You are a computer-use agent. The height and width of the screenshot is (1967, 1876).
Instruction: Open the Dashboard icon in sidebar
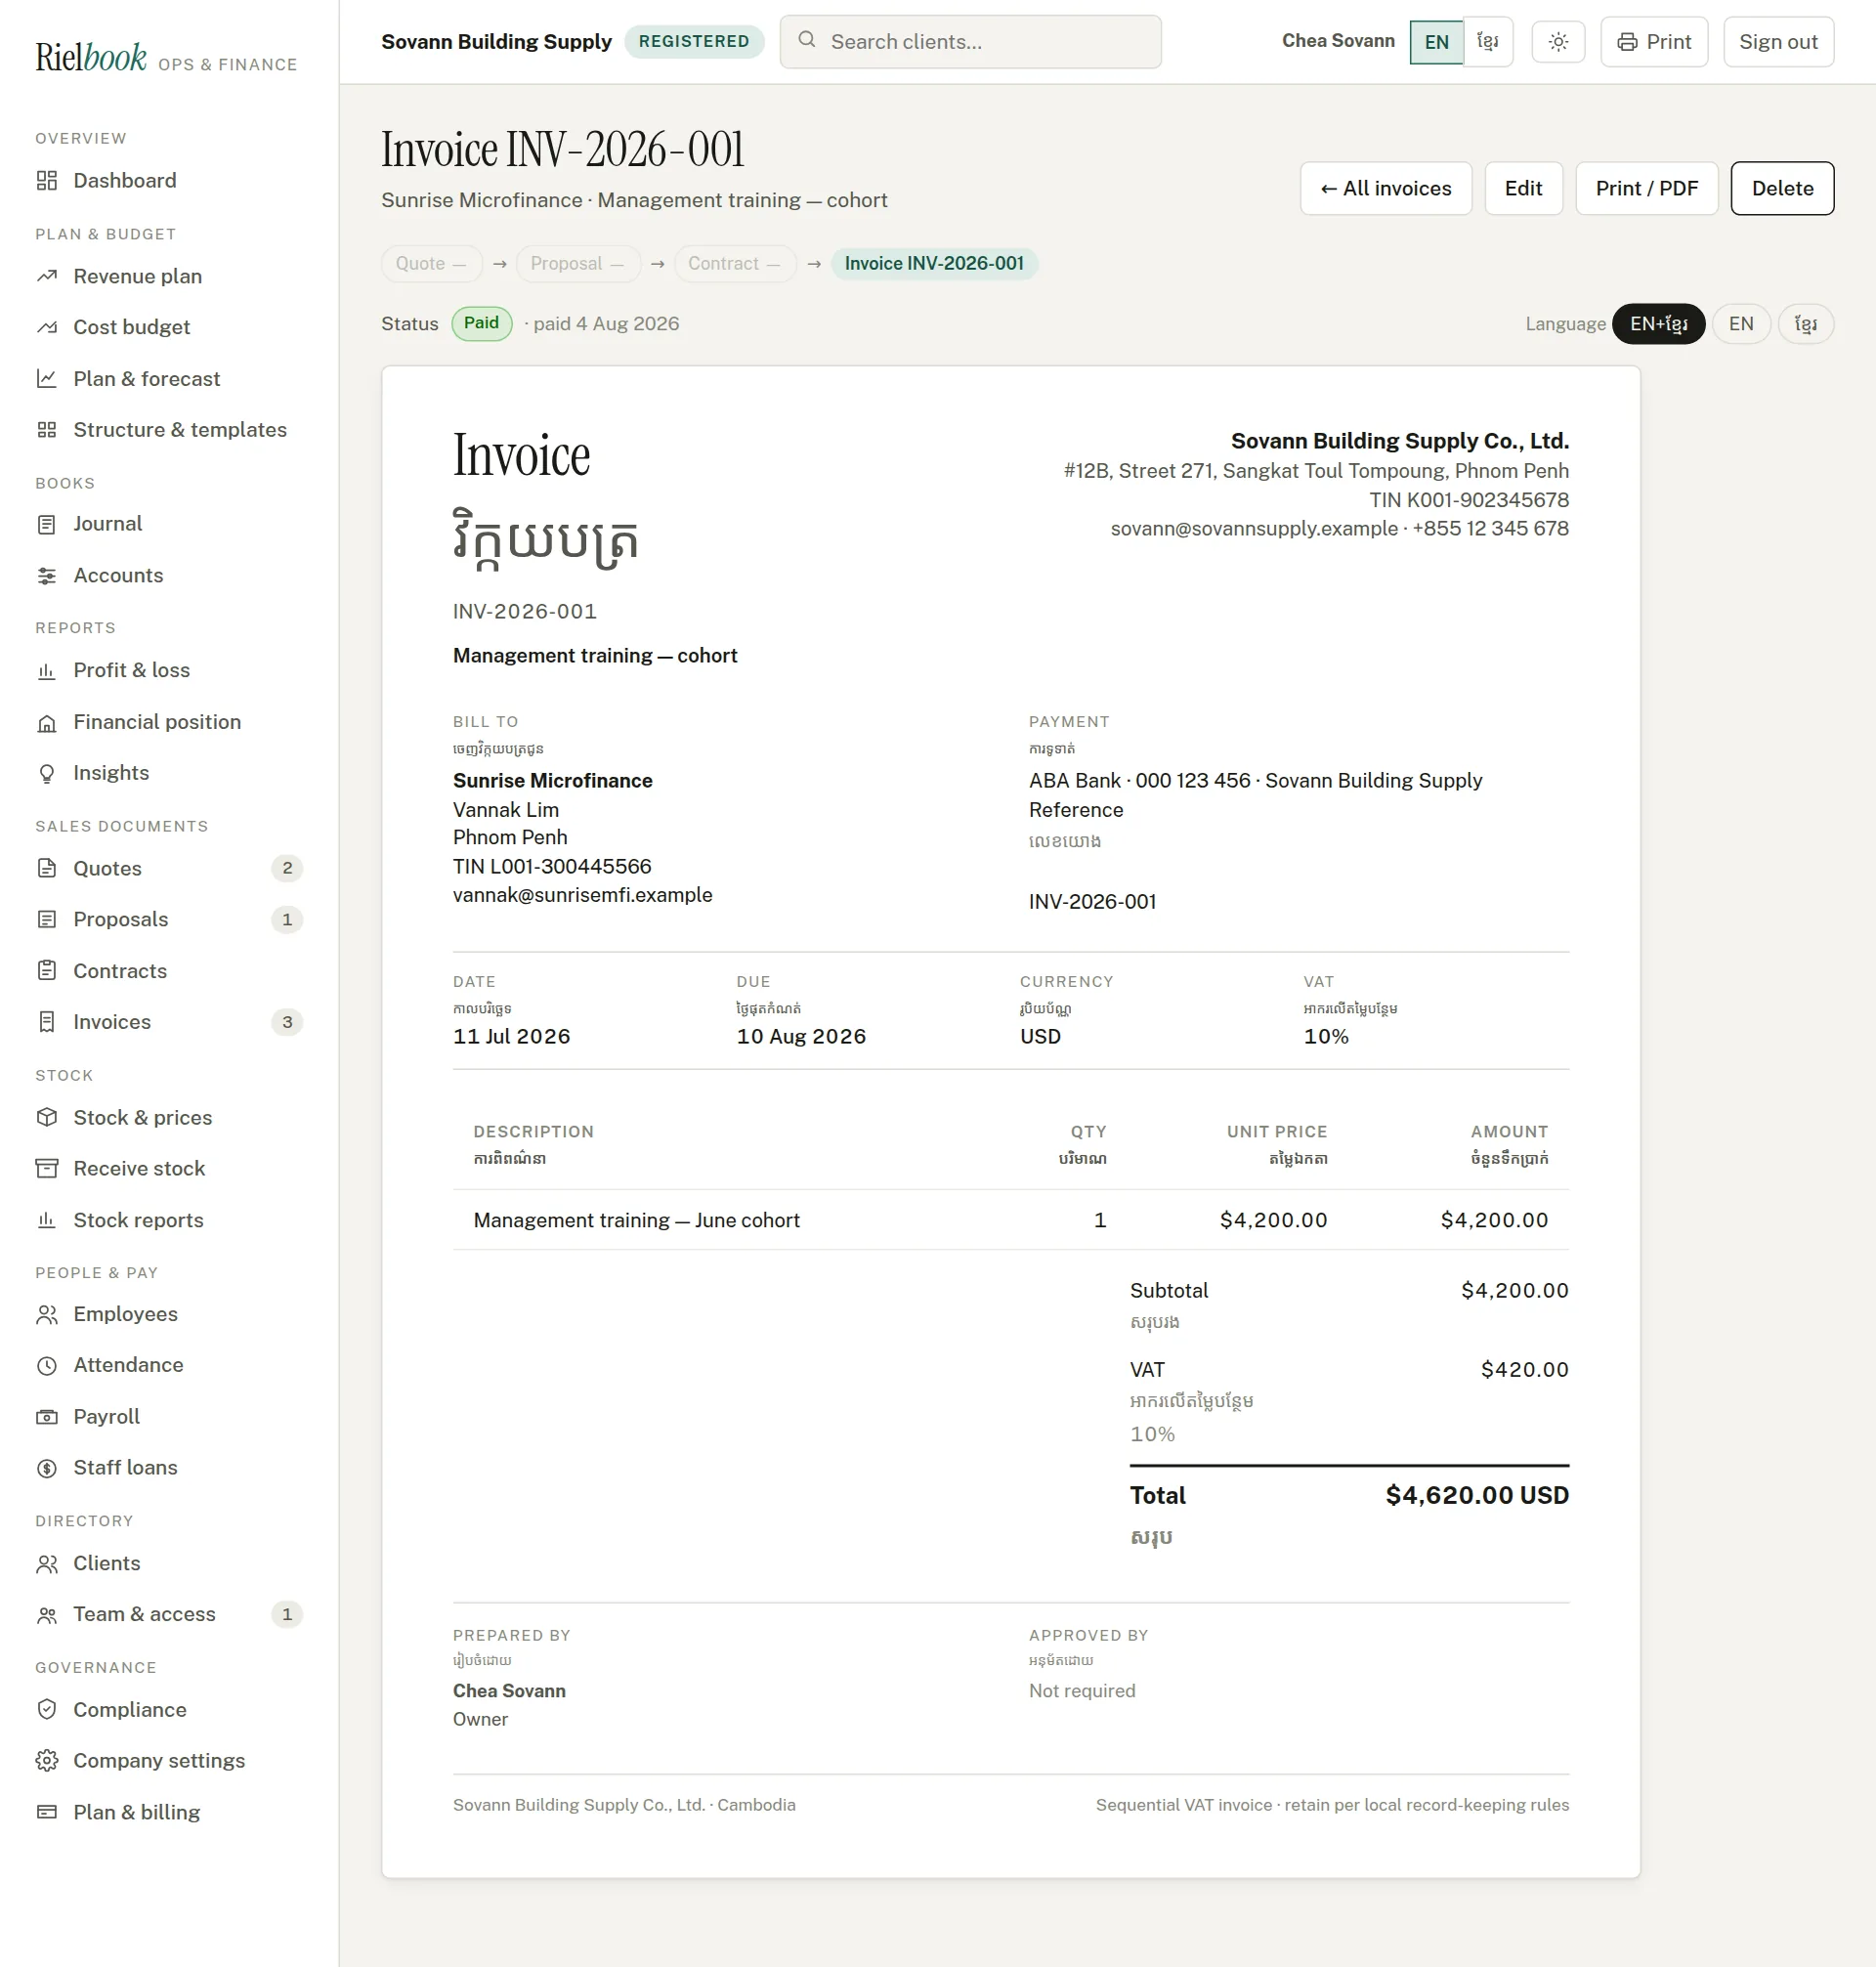(x=47, y=181)
